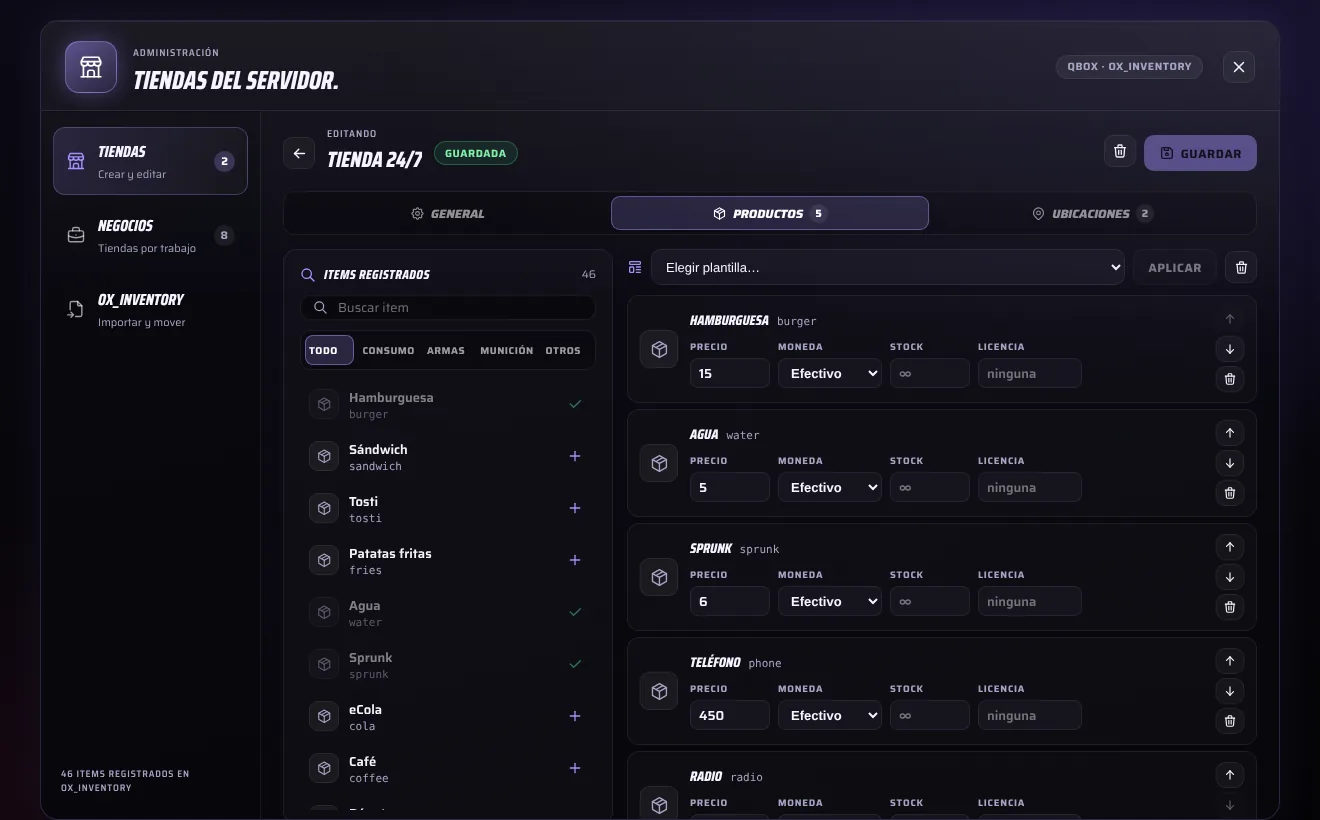Image resolution: width=1320 pixels, height=820 pixels.
Task: Add Sándwich item with plus icon
Action: 575,456
